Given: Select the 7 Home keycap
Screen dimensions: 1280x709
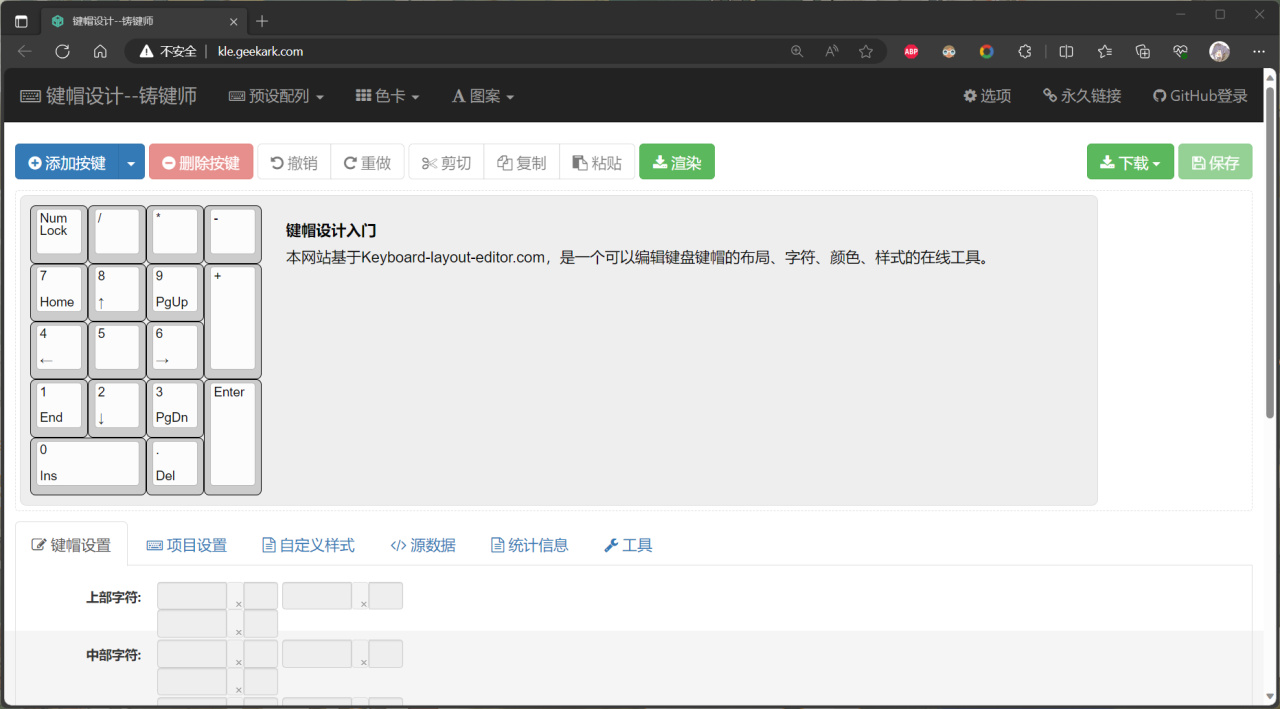Looking at the screenshot, I should pyautogui.click(x=59, y=292).
